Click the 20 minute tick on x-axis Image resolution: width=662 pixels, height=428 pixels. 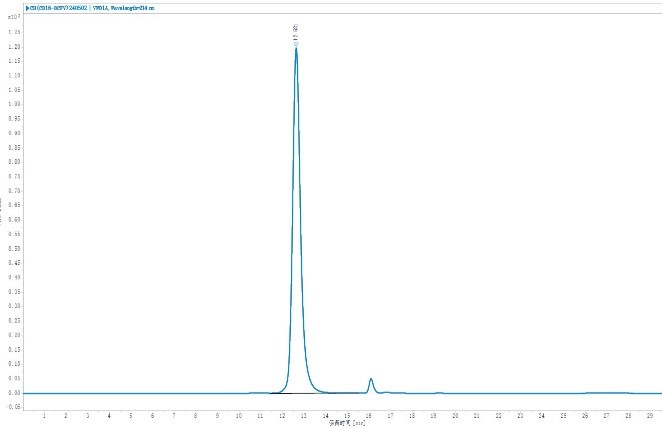[455, 414]
